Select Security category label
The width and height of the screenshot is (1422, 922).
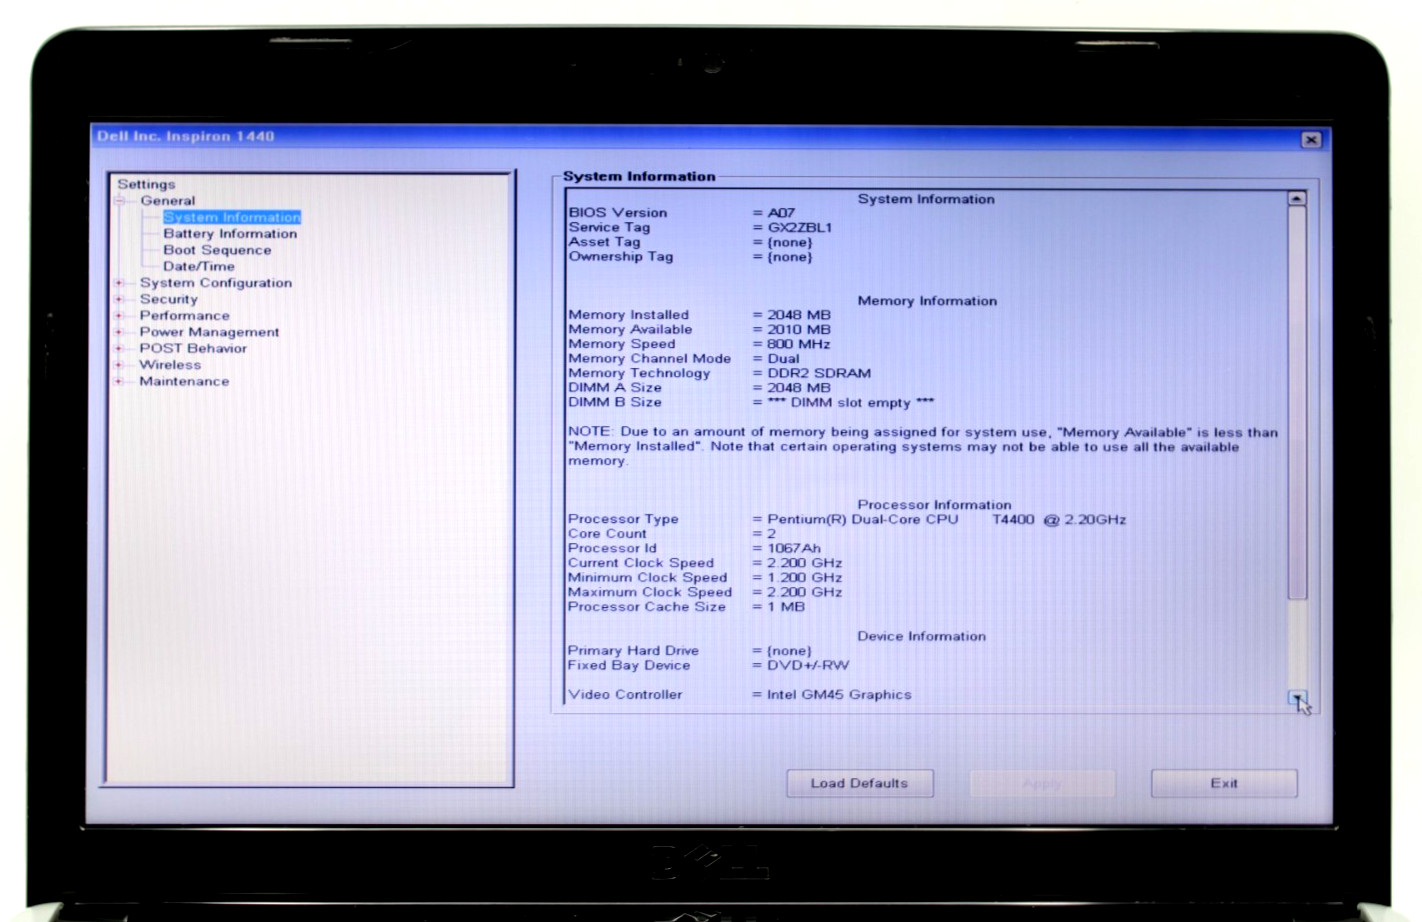tap(168, 299)
